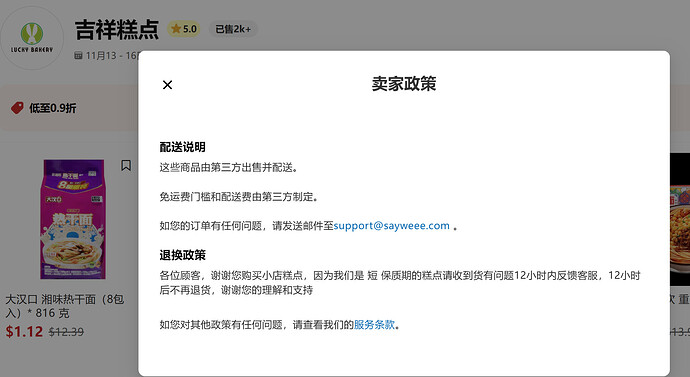Click the Lucky Bakery logo

[32, 38]
